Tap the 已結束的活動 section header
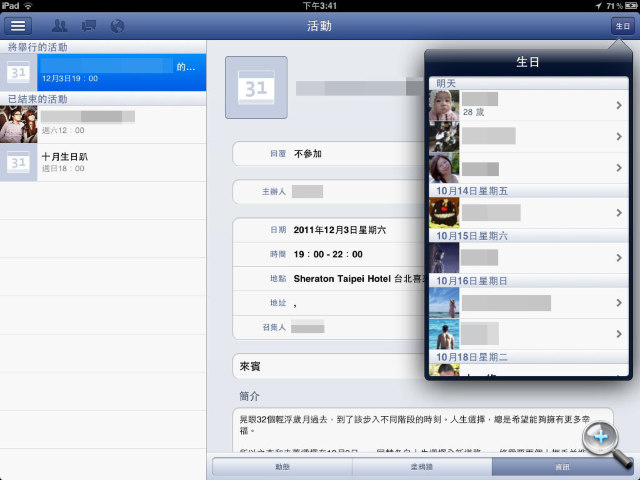This screenshot has height=480, width=640. pos(103,99)
